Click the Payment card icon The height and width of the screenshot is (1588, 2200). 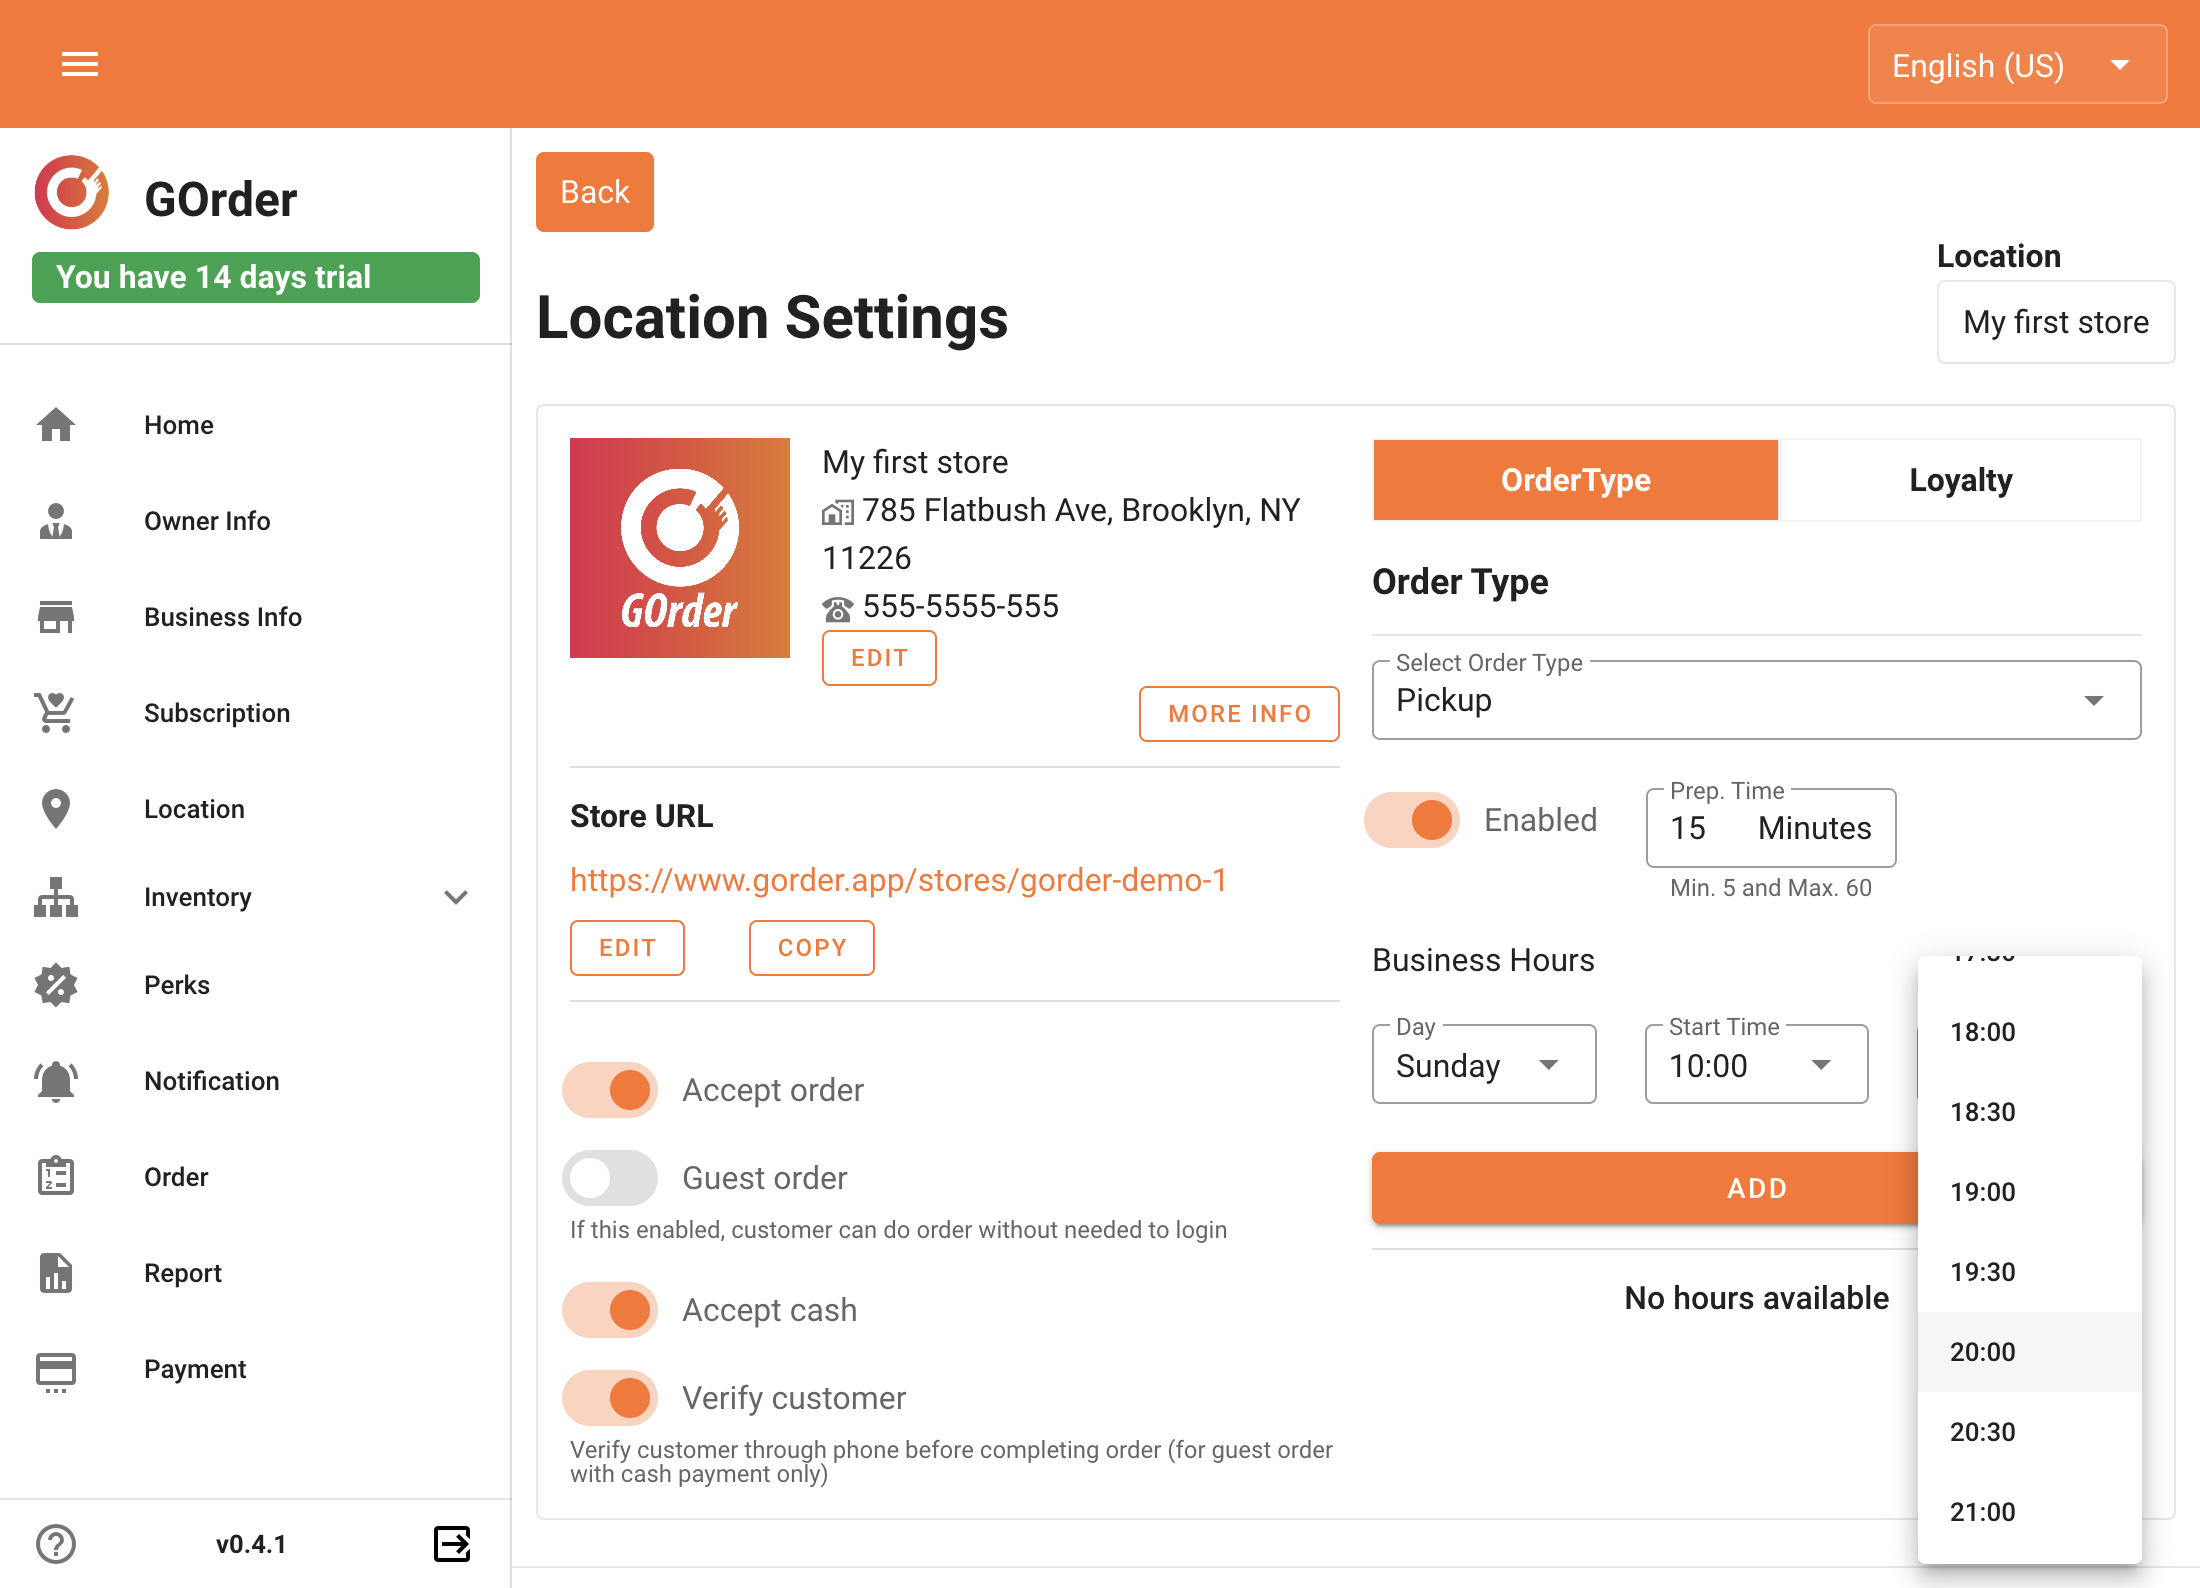tap(56, 1371)
